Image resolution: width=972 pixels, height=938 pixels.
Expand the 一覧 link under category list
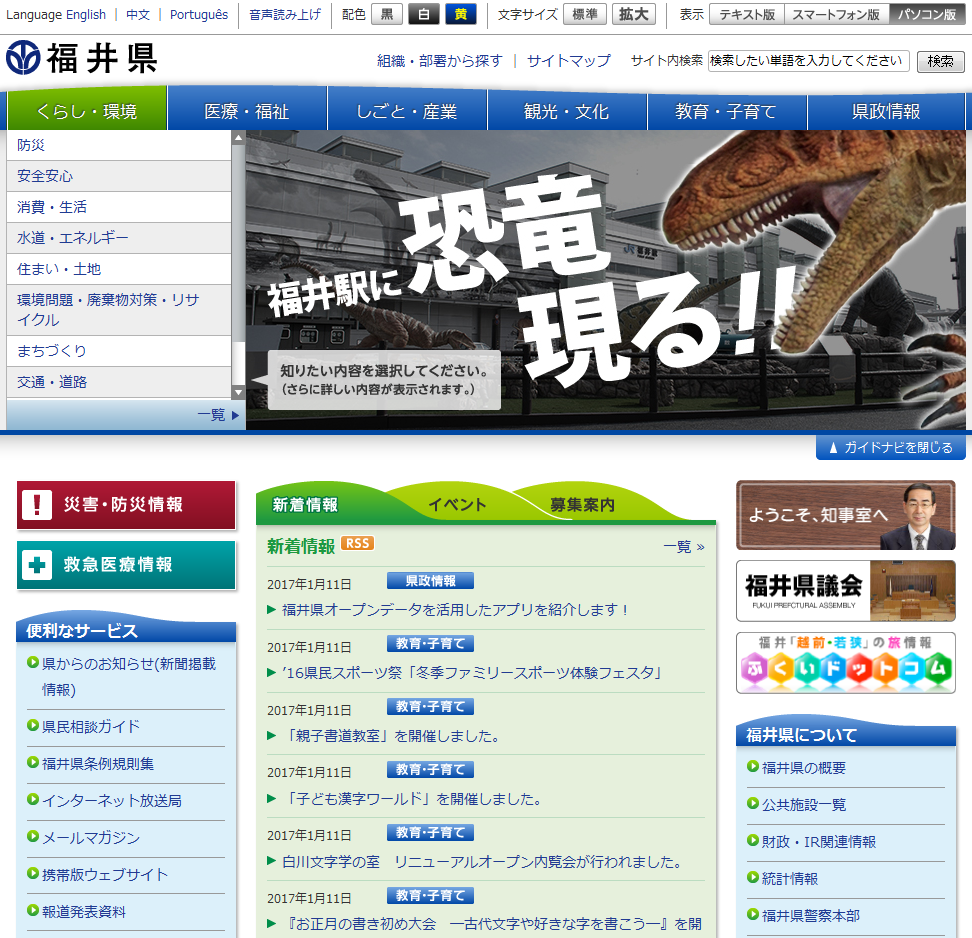click(x=218, y=415)
